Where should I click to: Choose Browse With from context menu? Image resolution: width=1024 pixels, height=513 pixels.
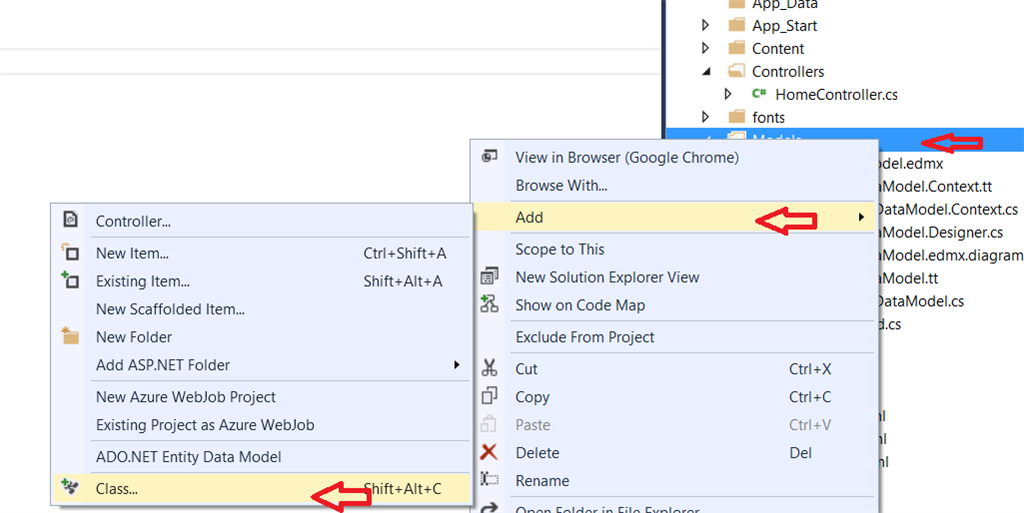[x=561, y=185]
